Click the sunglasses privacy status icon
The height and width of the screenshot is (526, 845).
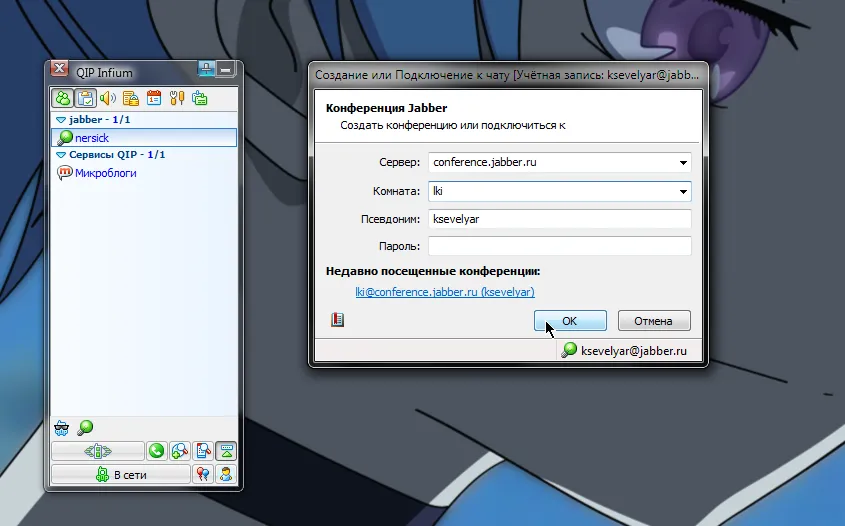coord(62,427)
